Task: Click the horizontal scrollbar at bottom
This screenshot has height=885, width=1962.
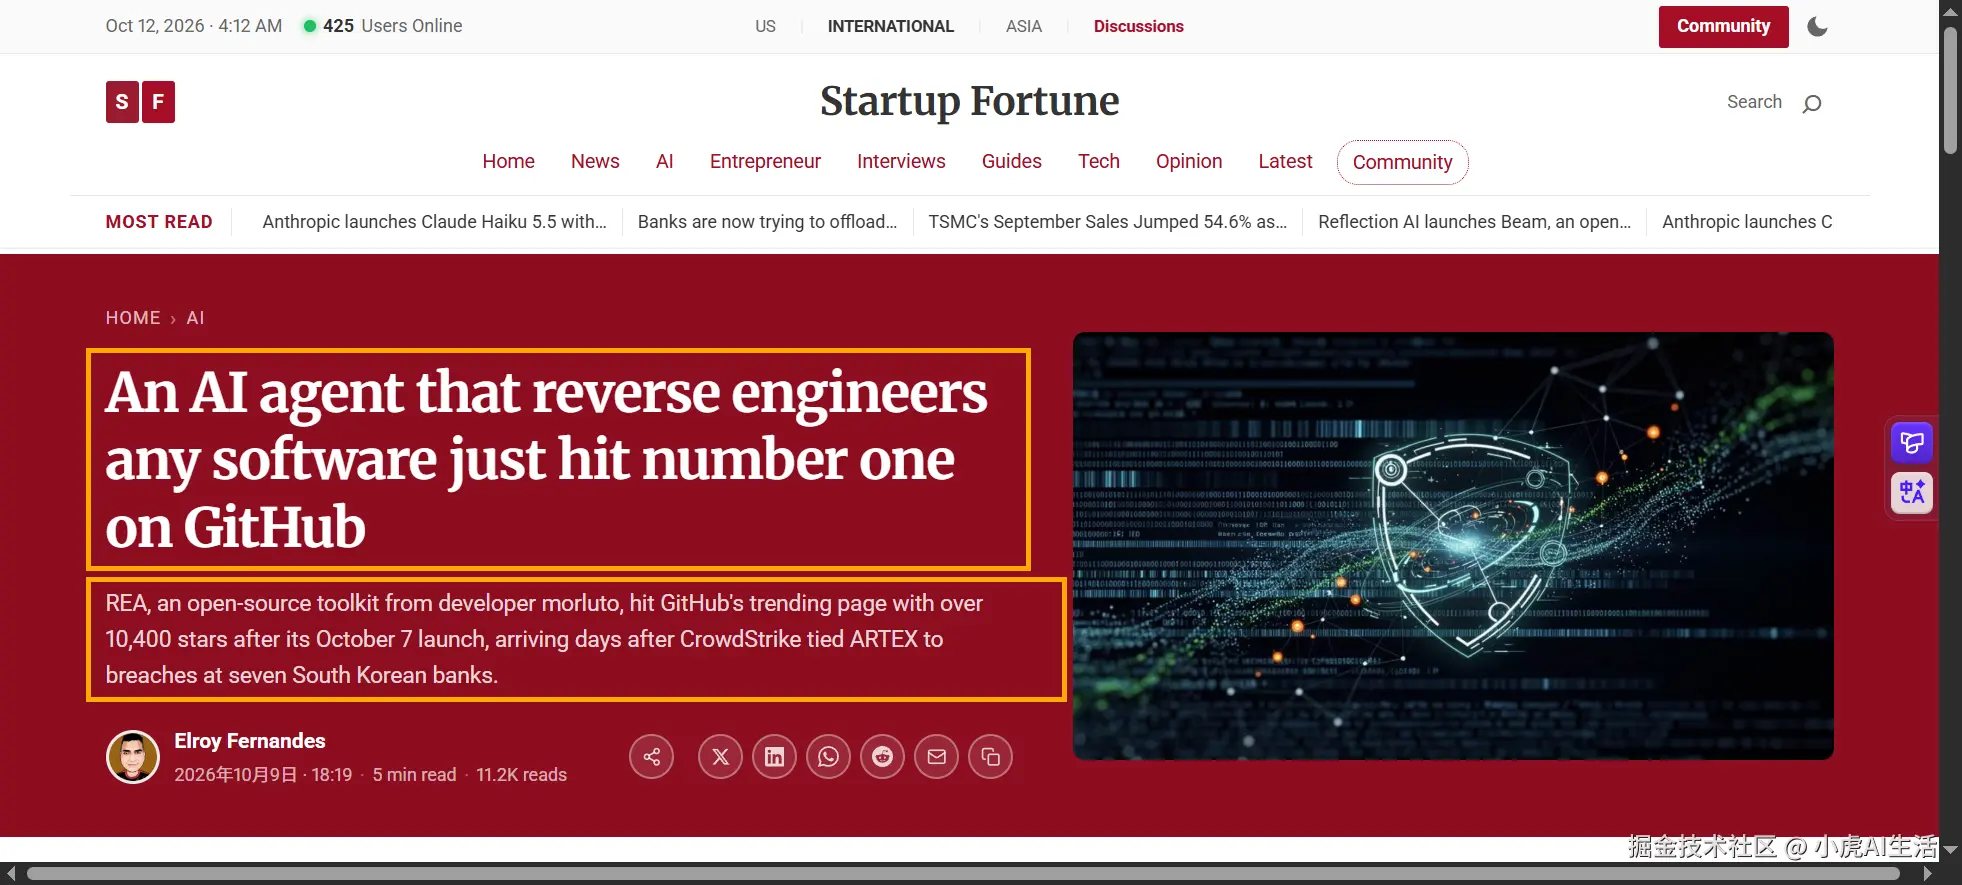Action: click(962, 874)
